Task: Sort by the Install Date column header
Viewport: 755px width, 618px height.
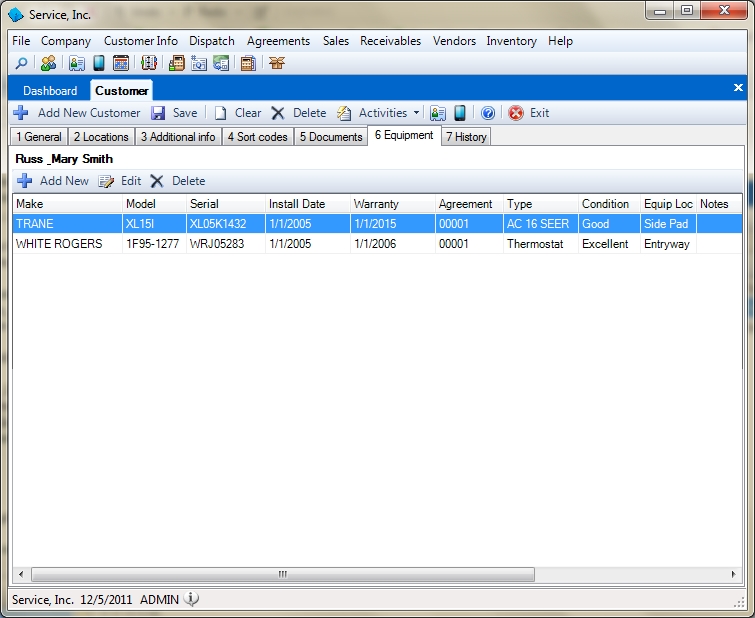Action: tap(308, 204)
